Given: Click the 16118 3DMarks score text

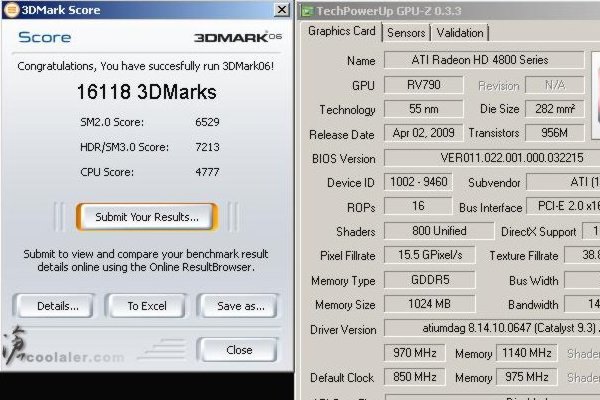Looking at the screenshot, I should 147,92.
